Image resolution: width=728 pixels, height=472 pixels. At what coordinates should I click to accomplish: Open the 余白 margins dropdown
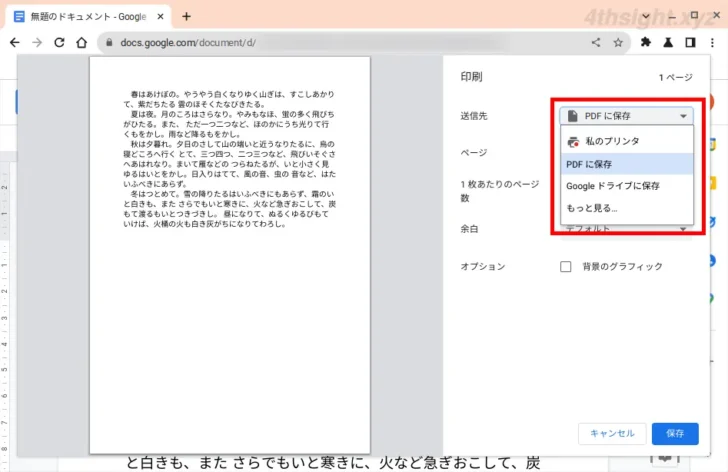[626, 229]
